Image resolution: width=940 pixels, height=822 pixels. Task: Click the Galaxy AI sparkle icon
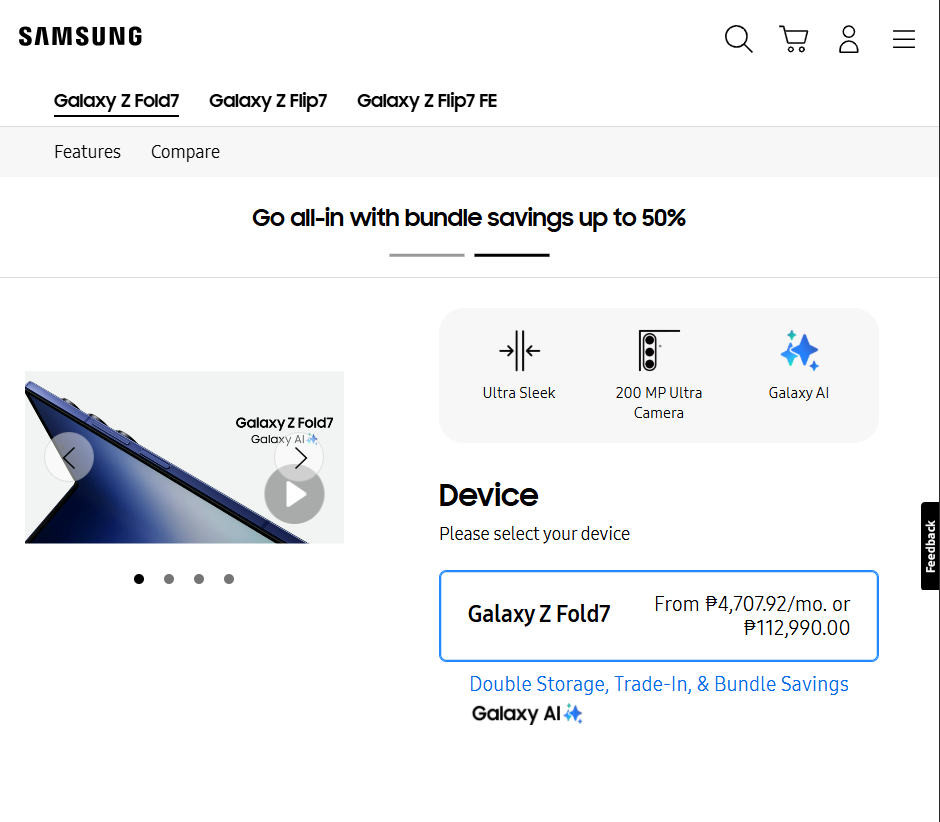799,351
